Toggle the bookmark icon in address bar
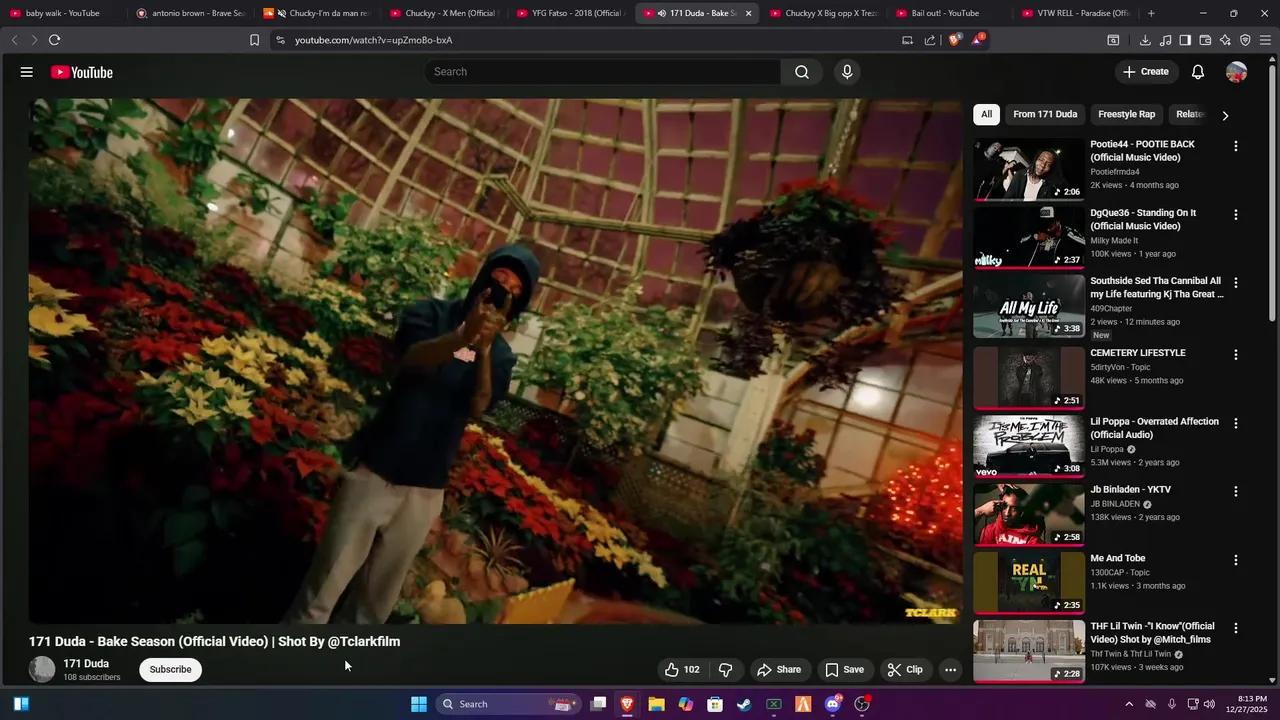This screenshot has width=1280, height=720. tap(254, 40)
